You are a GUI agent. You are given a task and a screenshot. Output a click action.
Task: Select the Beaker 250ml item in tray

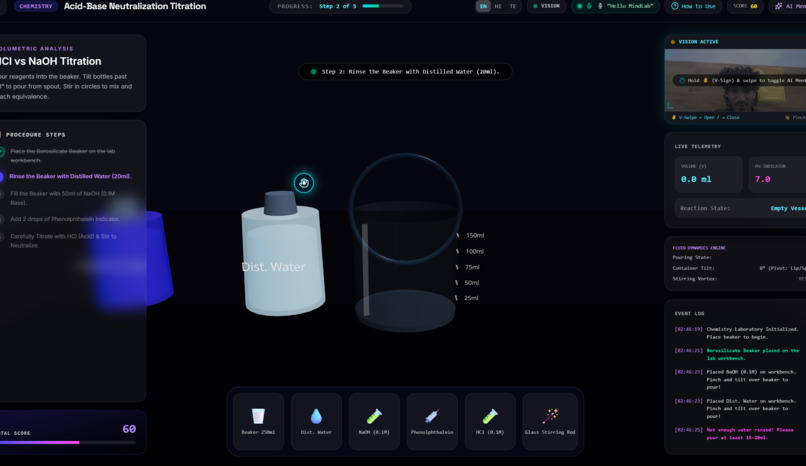(258, 421)
